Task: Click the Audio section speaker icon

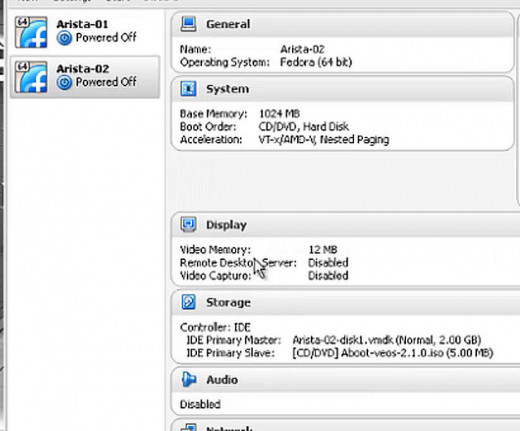Action: (x=189, y=379)
